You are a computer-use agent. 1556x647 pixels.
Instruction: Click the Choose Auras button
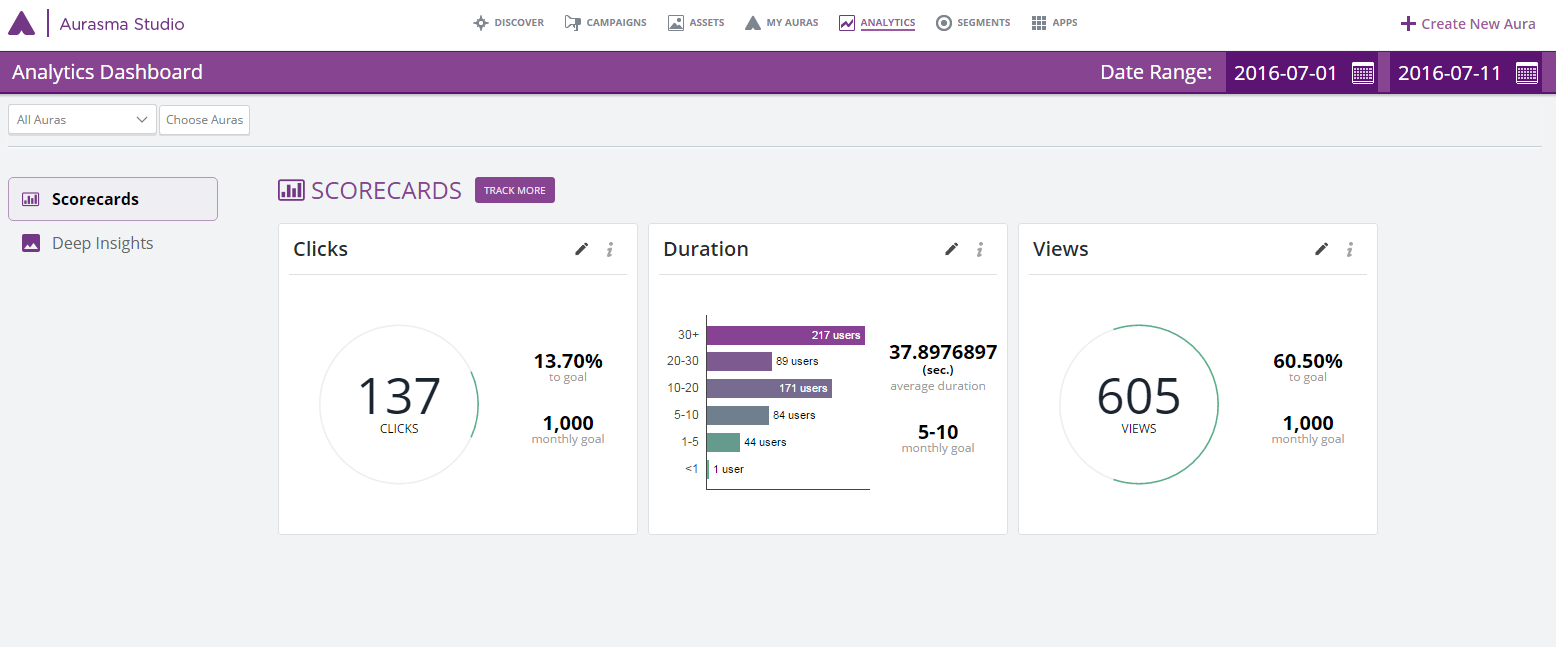(204, 120)
